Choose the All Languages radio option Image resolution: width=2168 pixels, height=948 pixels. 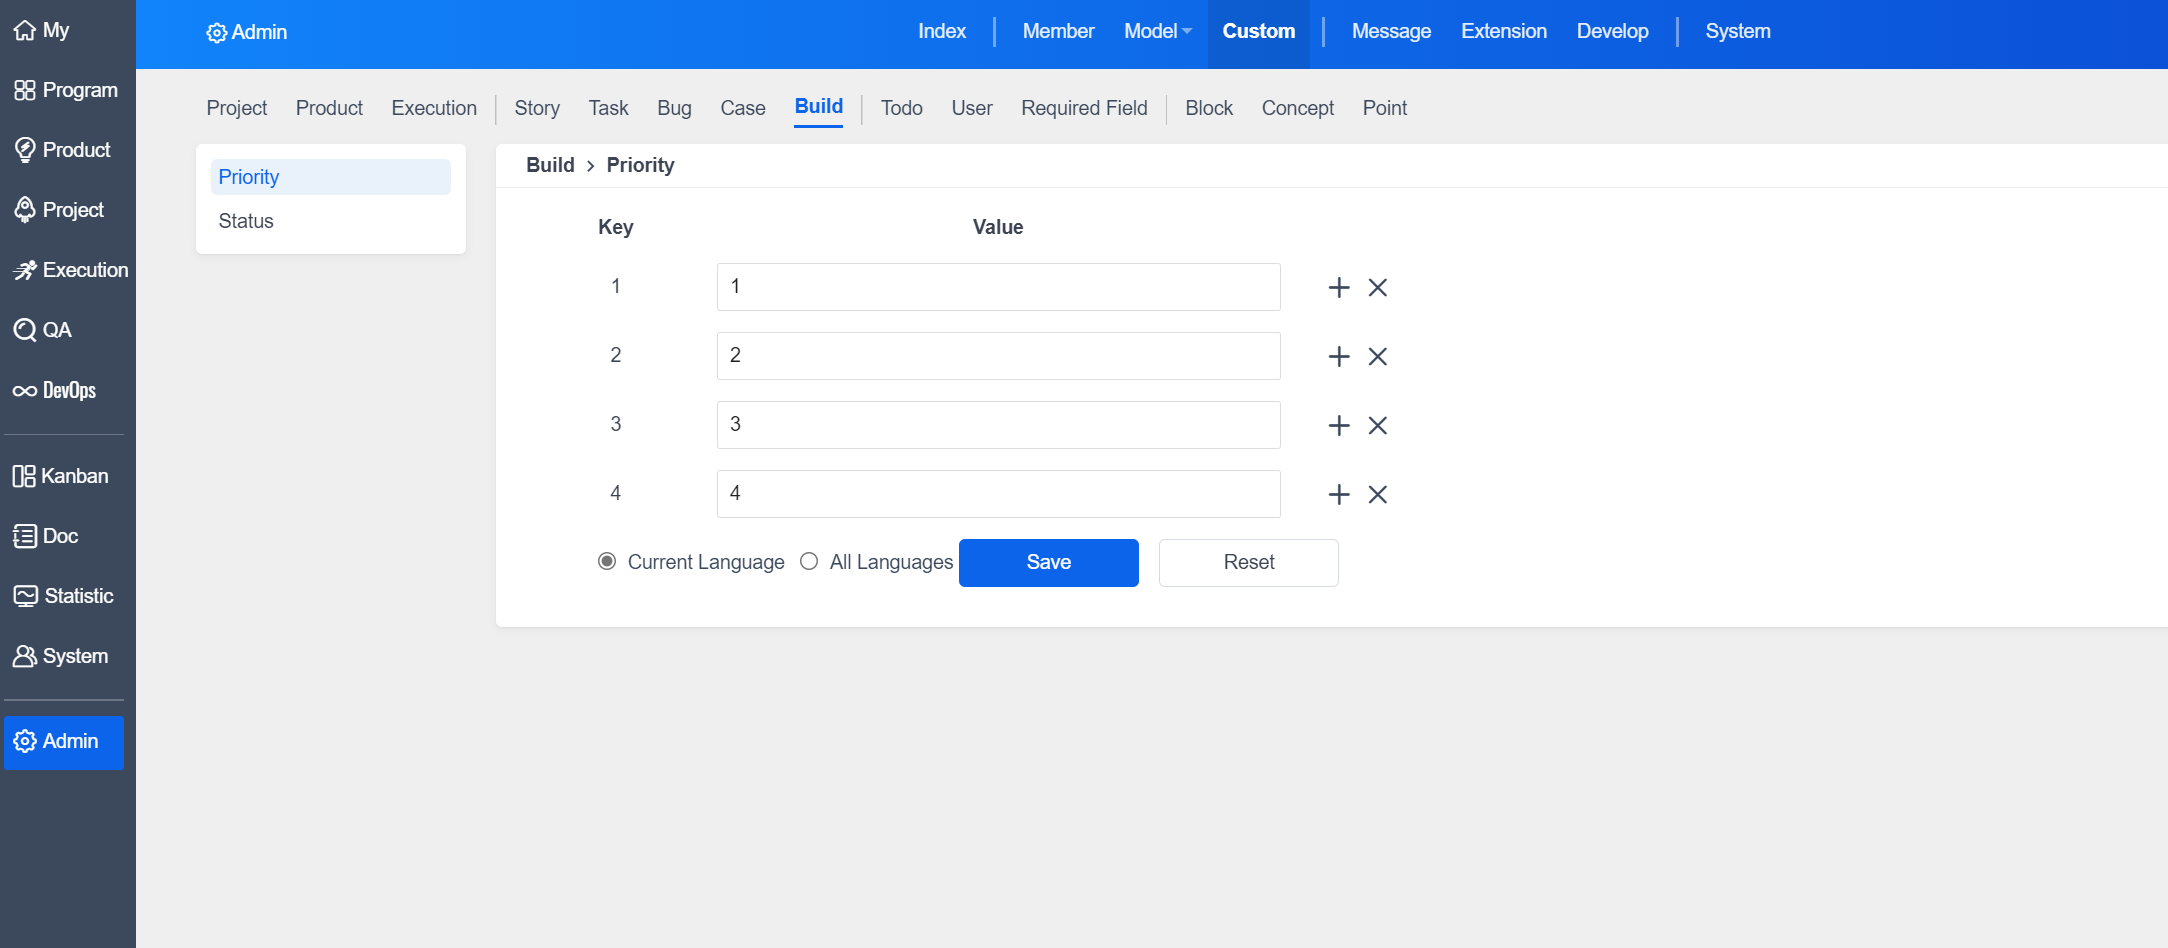point(809,561)
